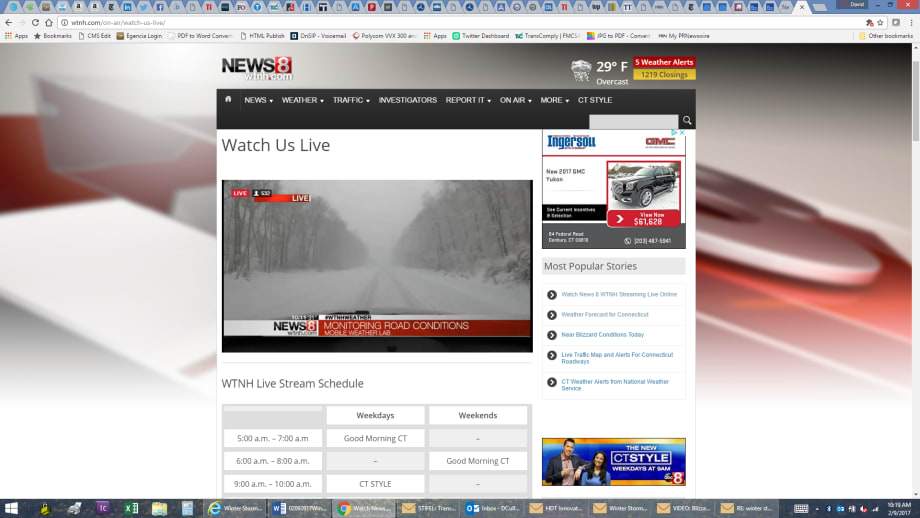
Task: Click the Good Morning CT weekdays cell
Action: click(x=375, y=438)
